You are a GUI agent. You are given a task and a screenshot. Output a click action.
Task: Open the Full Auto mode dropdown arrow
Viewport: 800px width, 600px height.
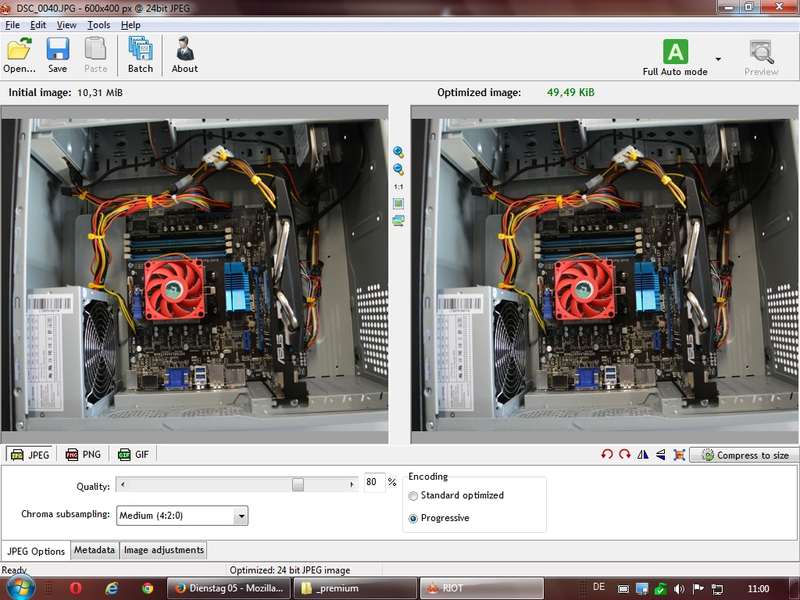[x=718, y=59]
